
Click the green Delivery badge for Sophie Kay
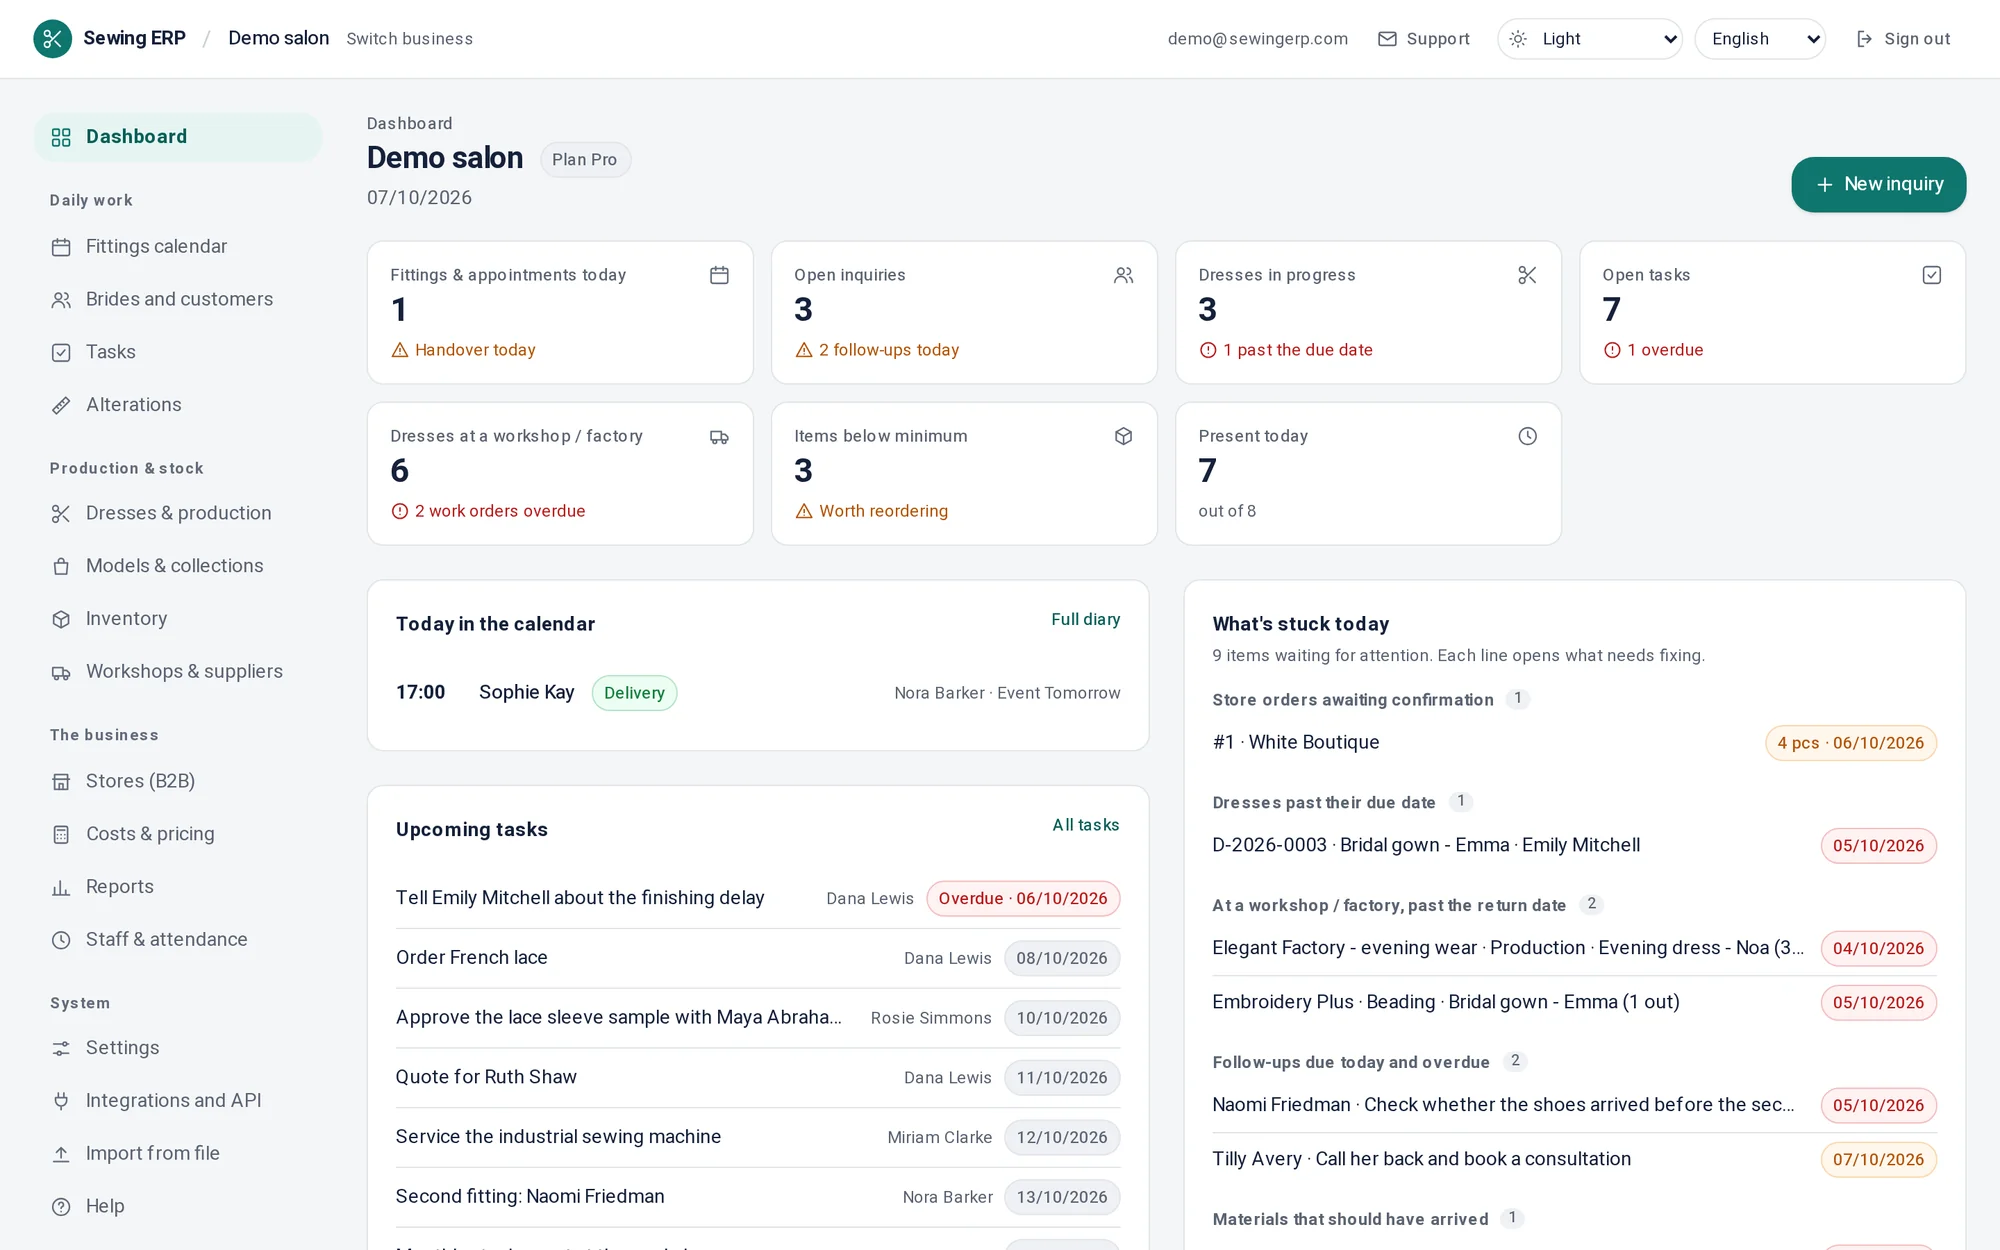coord(634,693)
